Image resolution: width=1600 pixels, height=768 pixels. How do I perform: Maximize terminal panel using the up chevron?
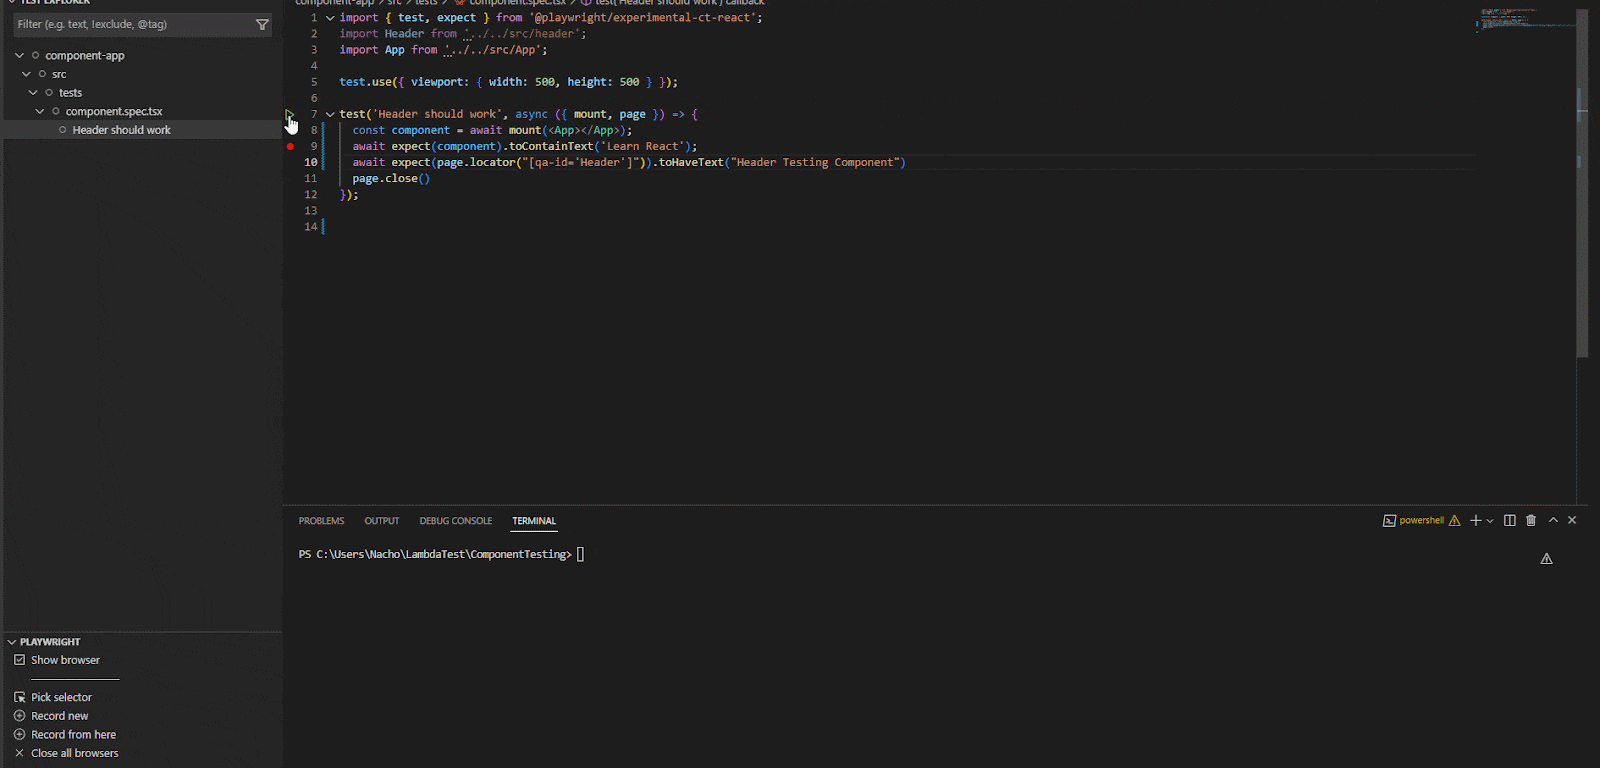[1553, 521]
